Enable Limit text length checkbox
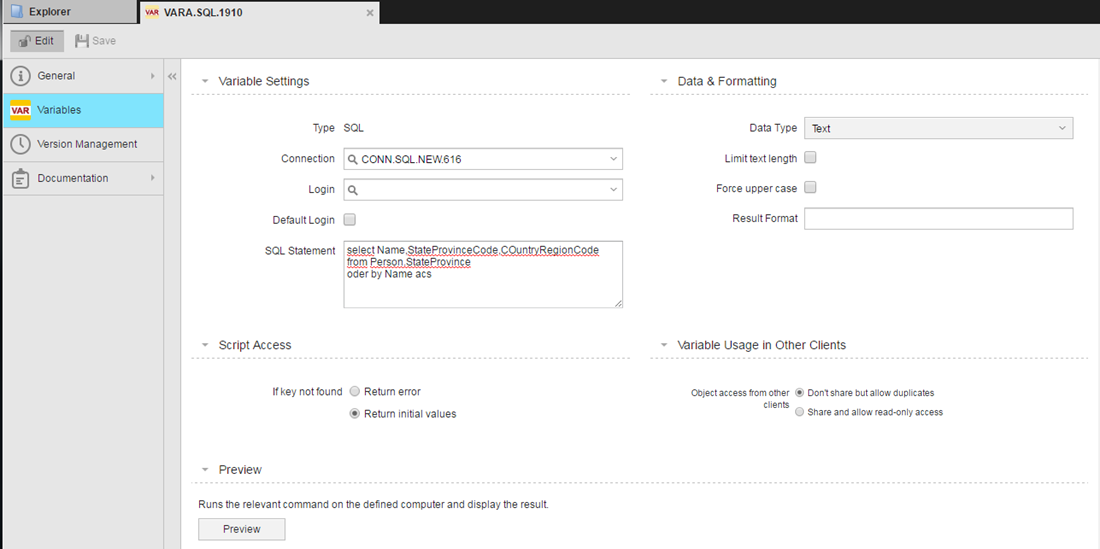 [810, 158]
